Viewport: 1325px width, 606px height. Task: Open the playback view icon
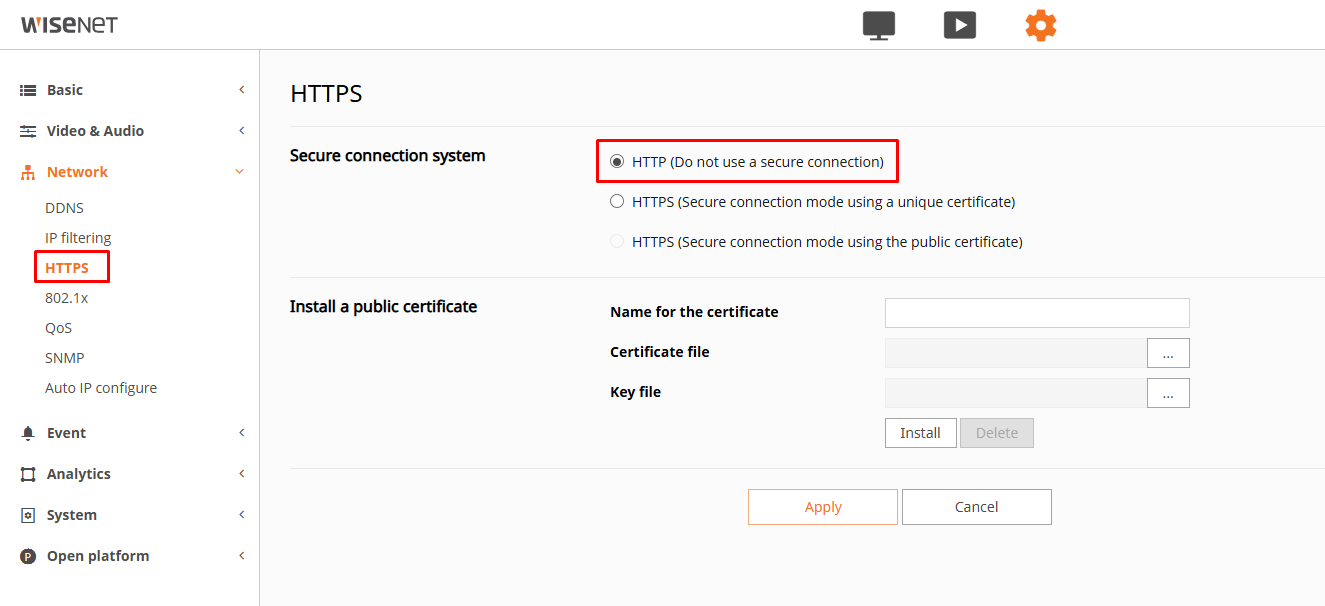[x=960, y=25]
